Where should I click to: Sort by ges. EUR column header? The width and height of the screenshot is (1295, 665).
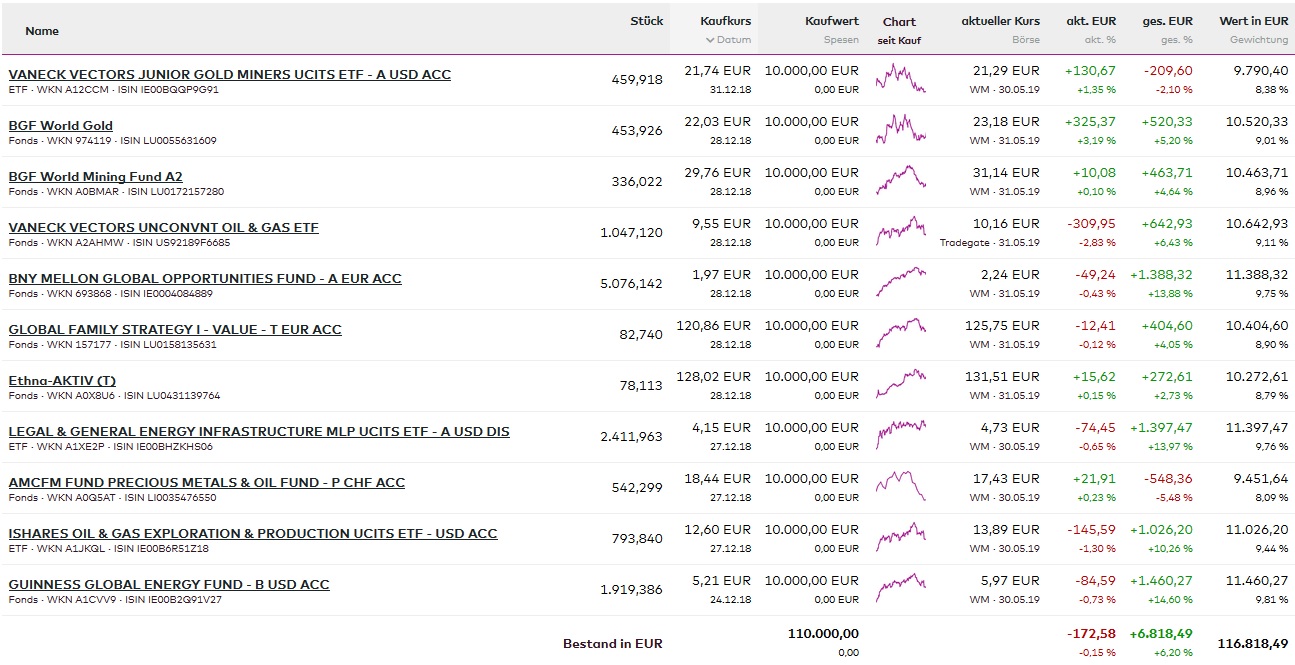[1167, 21]
